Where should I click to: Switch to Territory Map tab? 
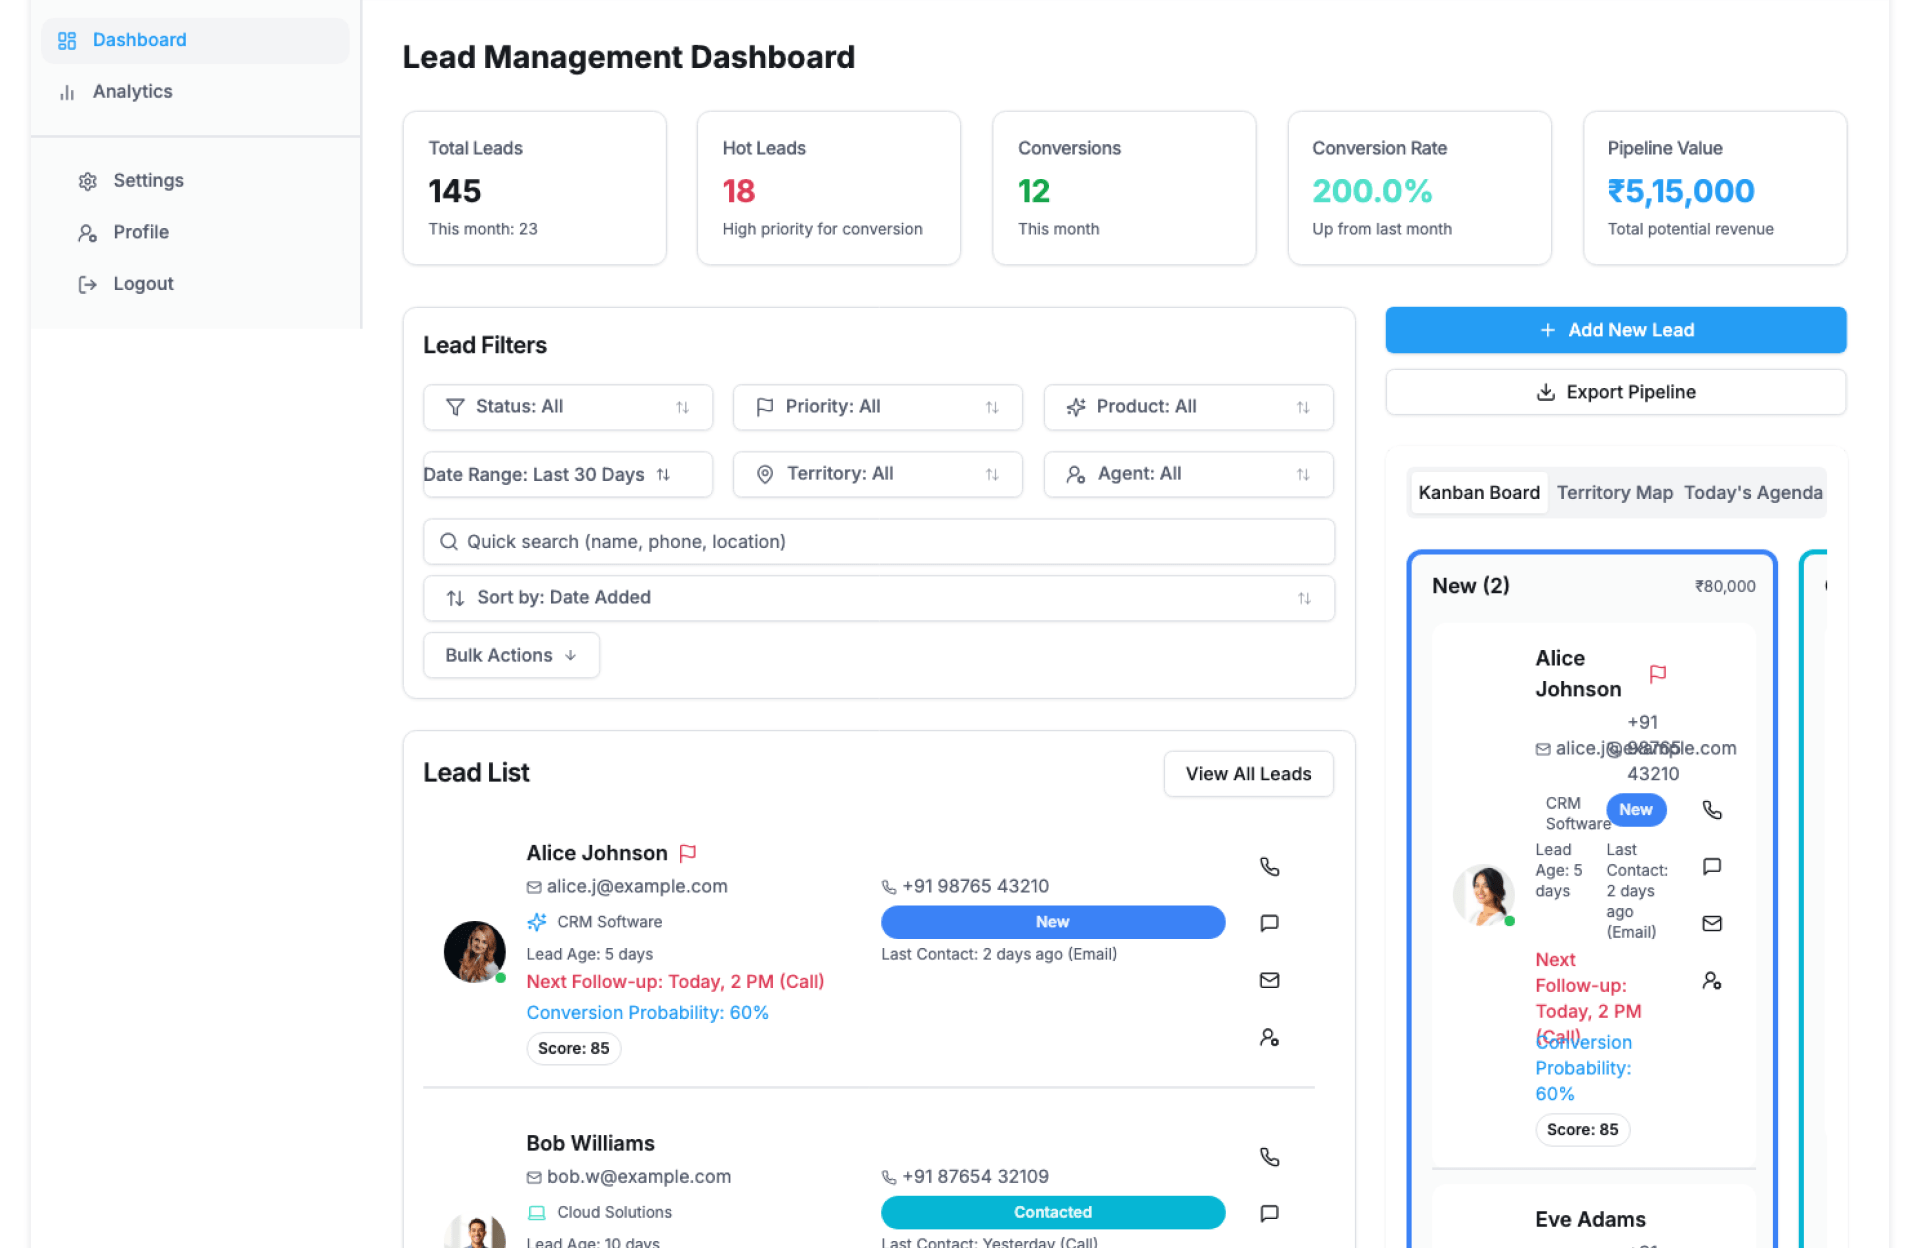pos(1614,493)
